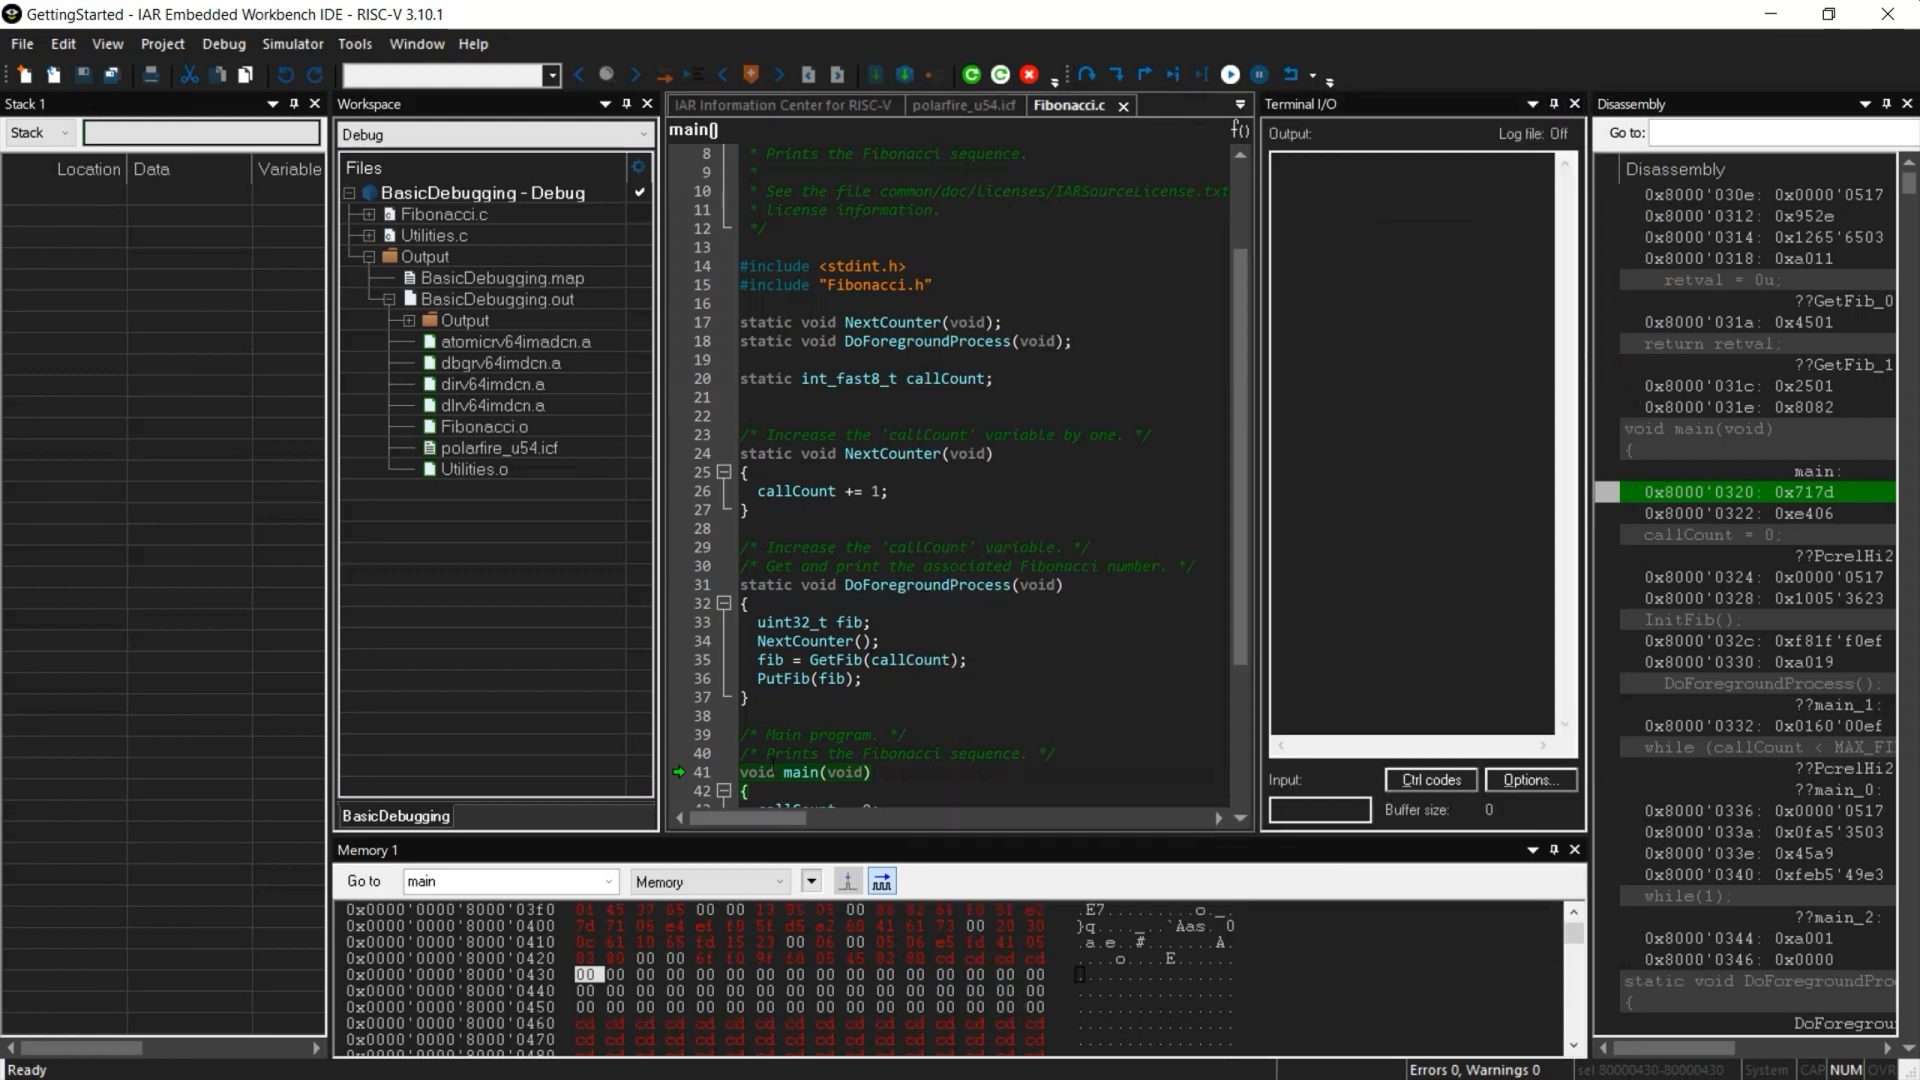Screen dimensions: 1920x1080
Task: Click the red Stop Debugging icon
Action: 1029,74
